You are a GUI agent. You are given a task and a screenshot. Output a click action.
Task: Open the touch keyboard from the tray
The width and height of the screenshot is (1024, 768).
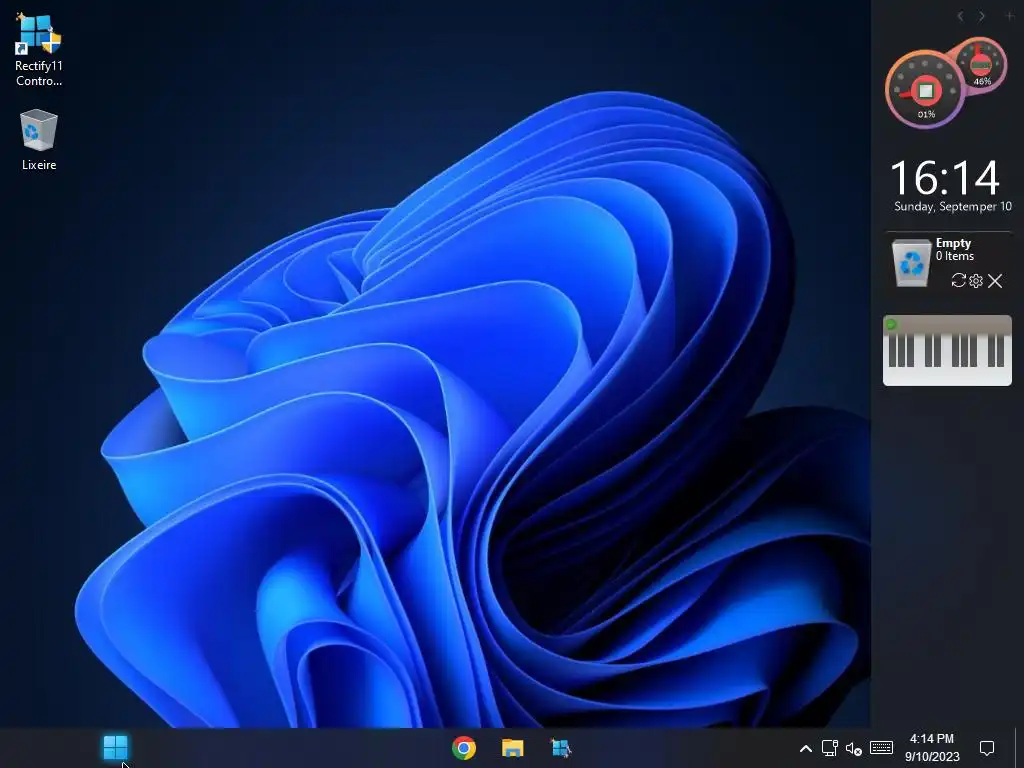[x=881, y=748]
